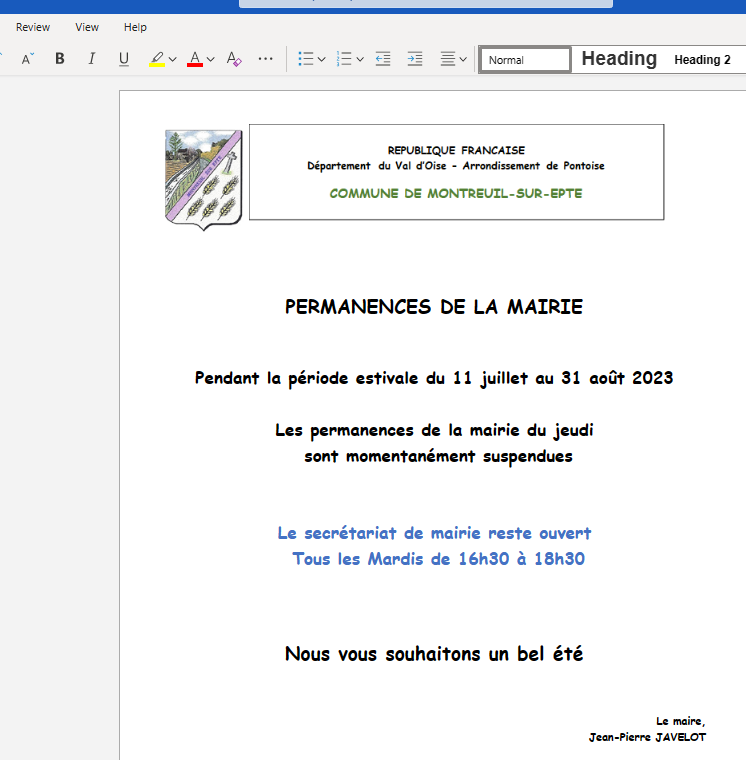Expand the font color dropdown arrow
This screenshot has height=760, width=746.
click(x=210, y=60)
